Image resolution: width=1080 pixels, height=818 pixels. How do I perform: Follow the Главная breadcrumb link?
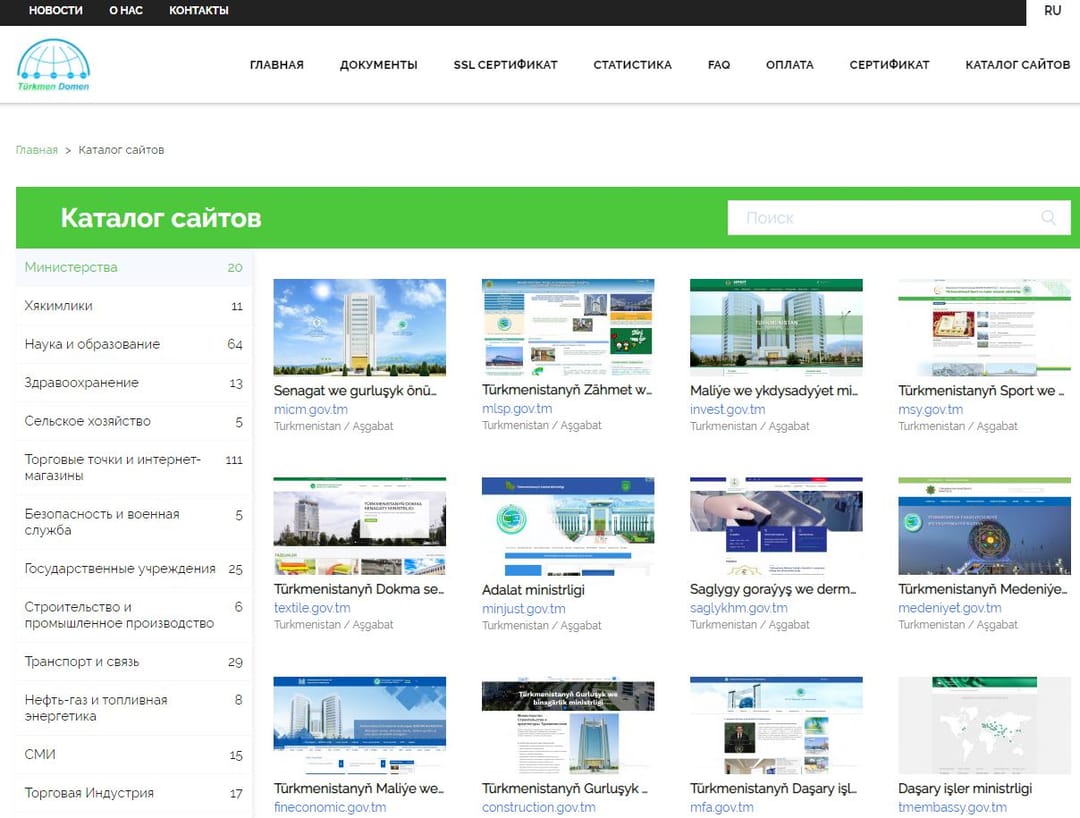click(x=36, y=150)
